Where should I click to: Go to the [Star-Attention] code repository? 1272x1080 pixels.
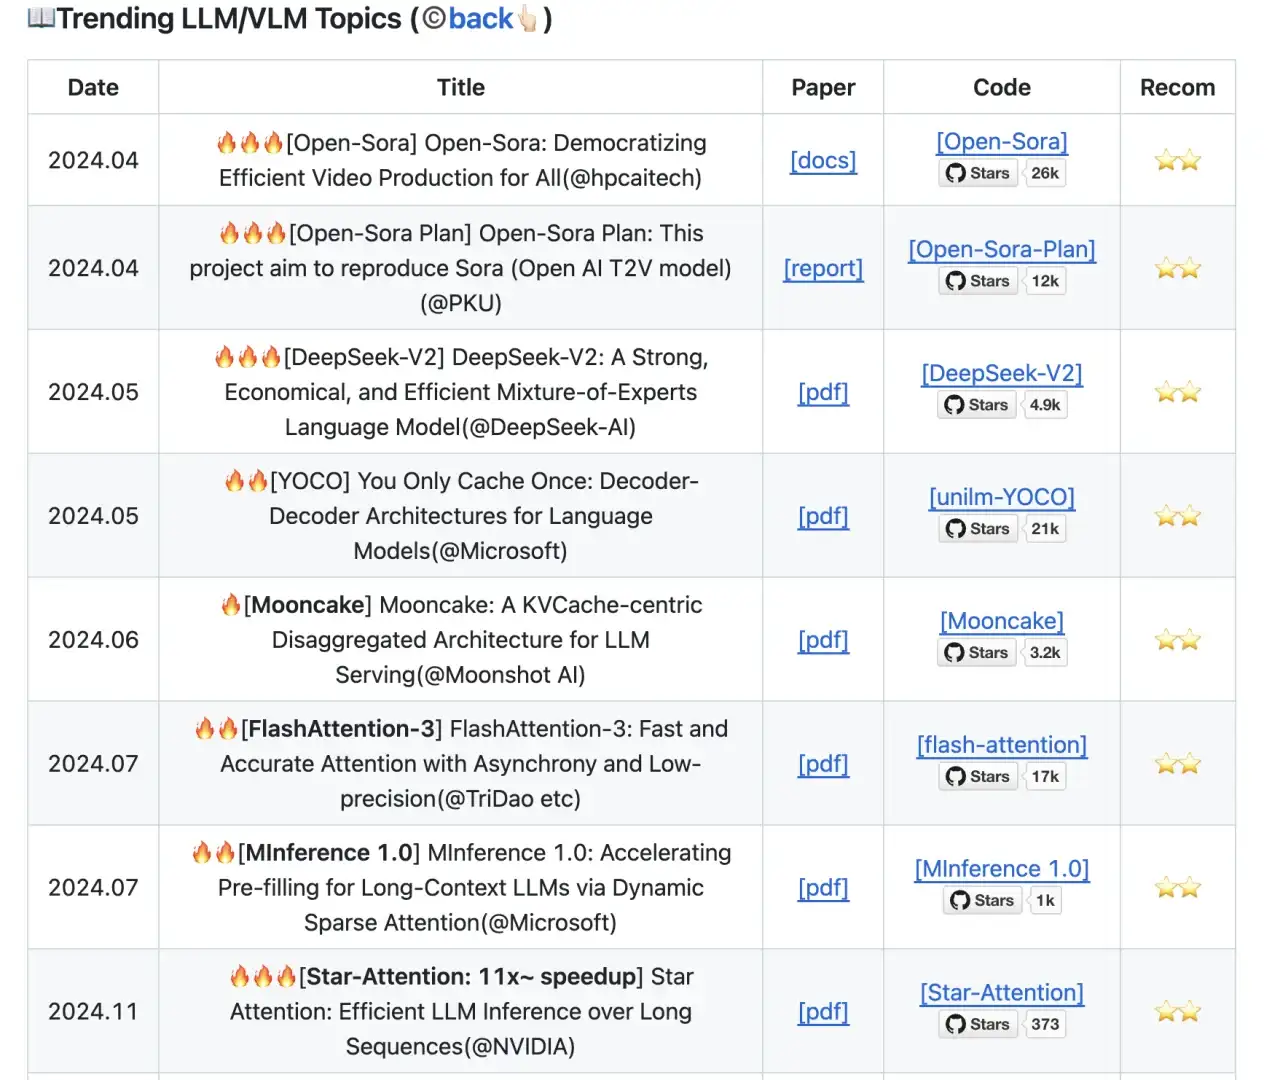pos(1002,993)
